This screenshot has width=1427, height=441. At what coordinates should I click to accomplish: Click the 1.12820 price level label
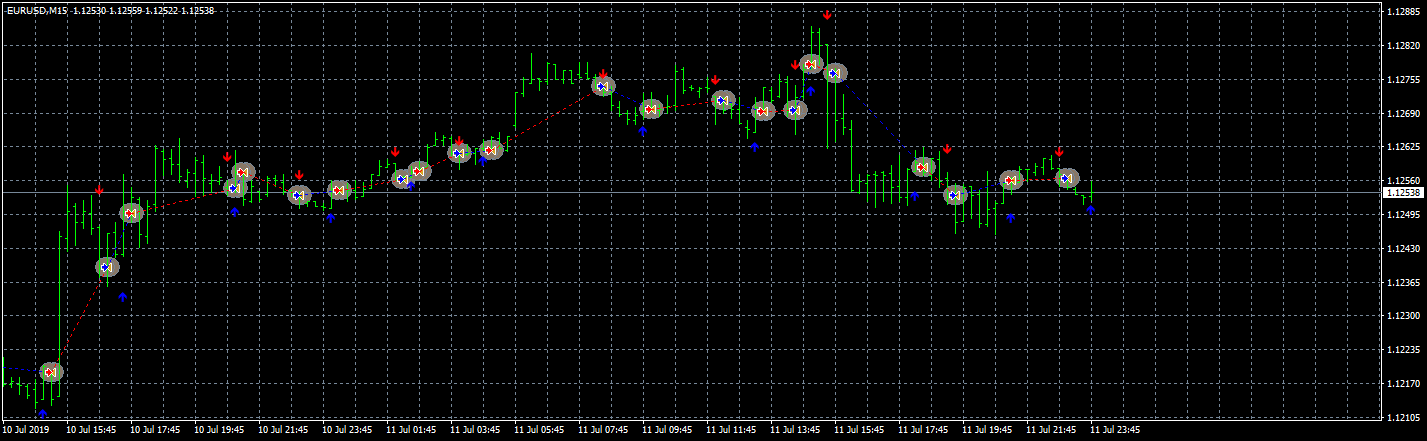pyautogui.click(x=1402, y=46)
